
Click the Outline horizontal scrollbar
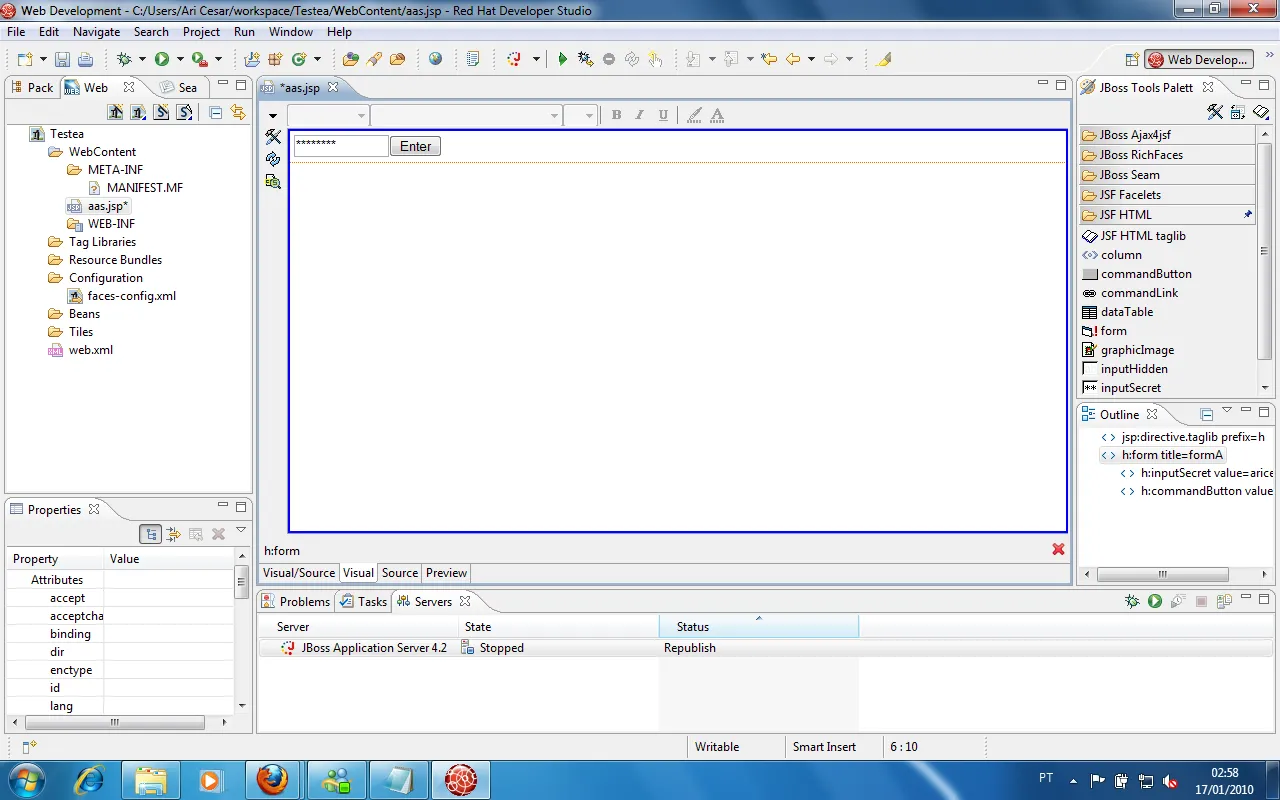pos(1164,575)
